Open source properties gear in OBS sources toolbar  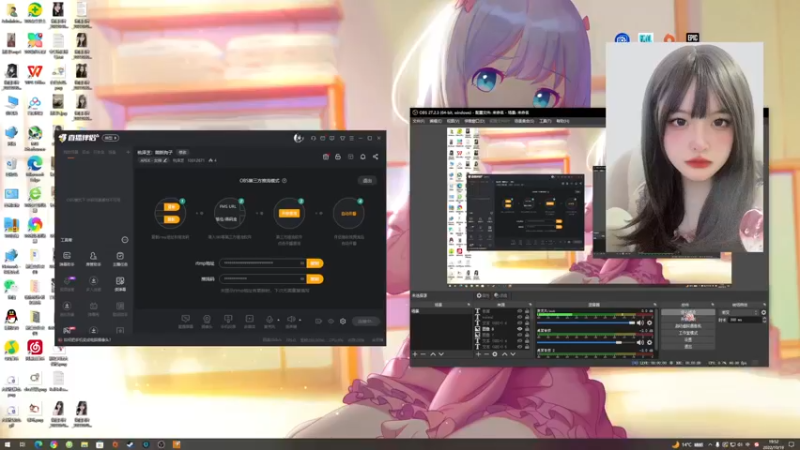tap(495, 354)
